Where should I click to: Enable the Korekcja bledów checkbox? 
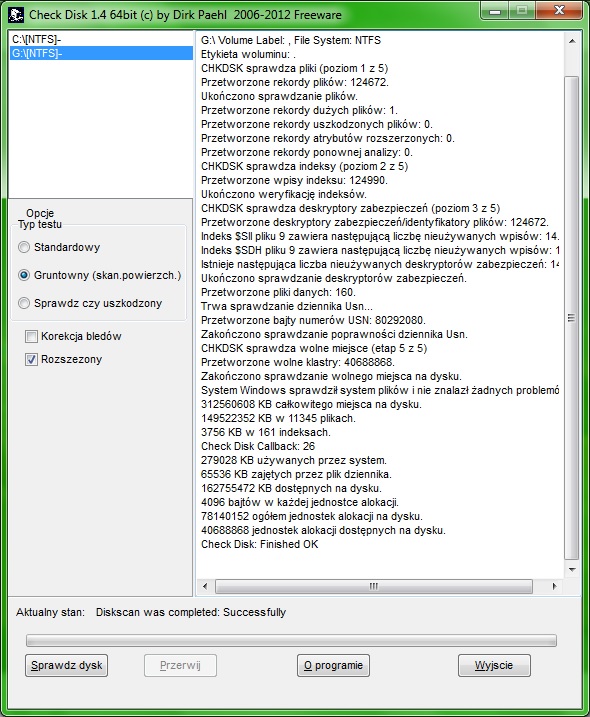point(31,337)
